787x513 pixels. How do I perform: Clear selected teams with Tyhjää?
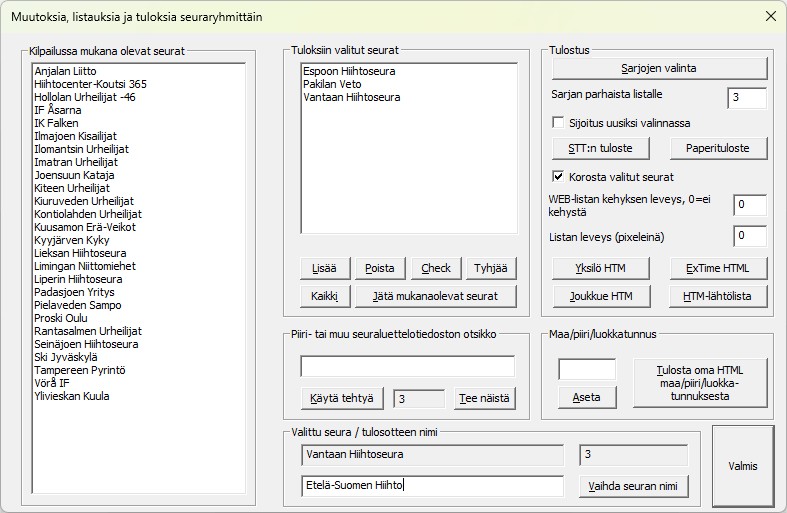tap(491, 268)
